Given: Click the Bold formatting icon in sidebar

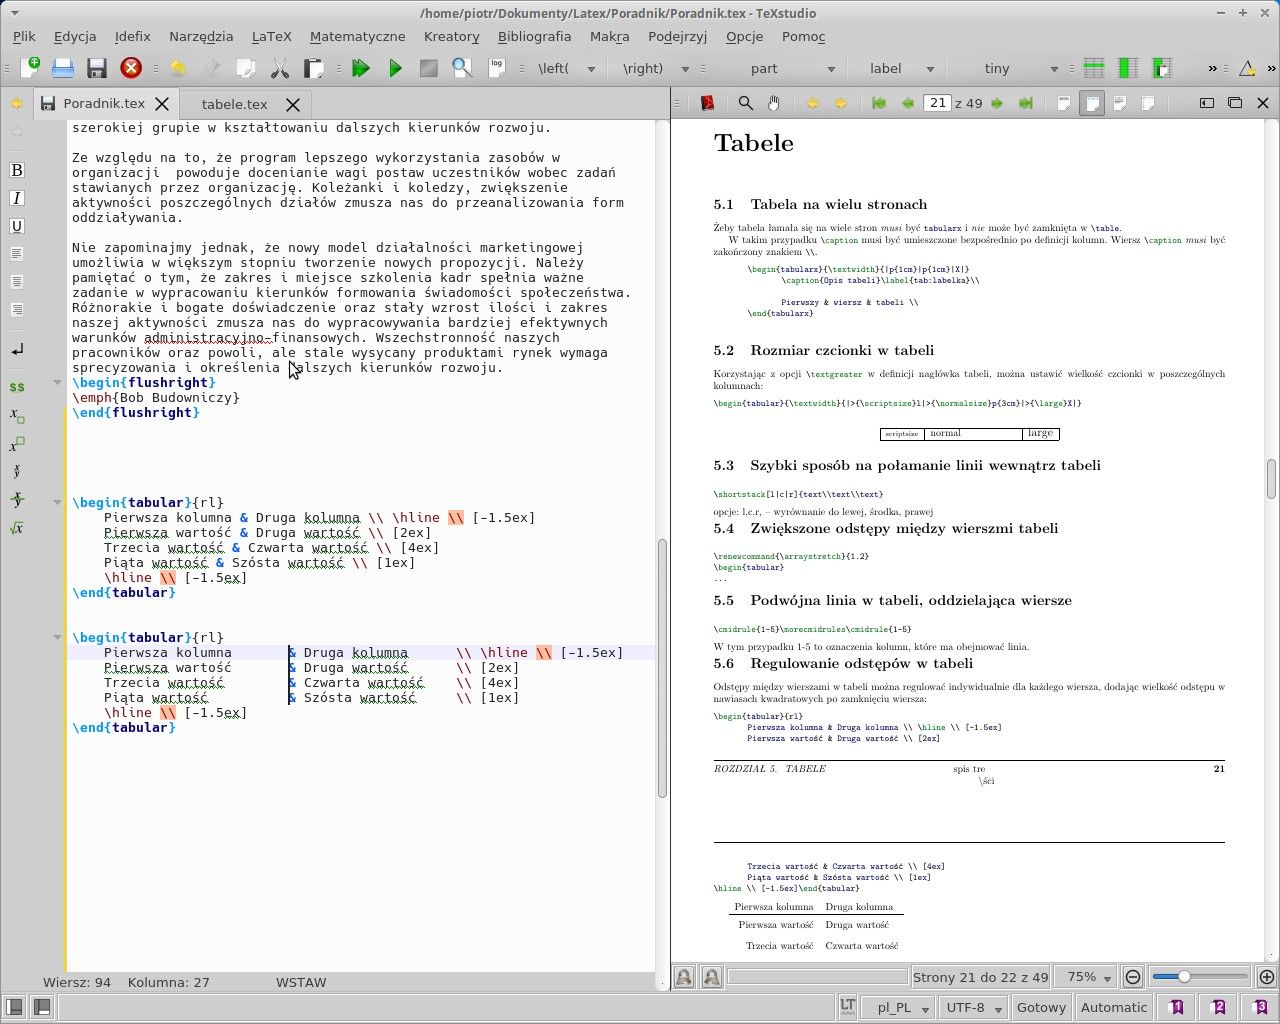Looking at the screenshot, I should click(x=16, y=170).
